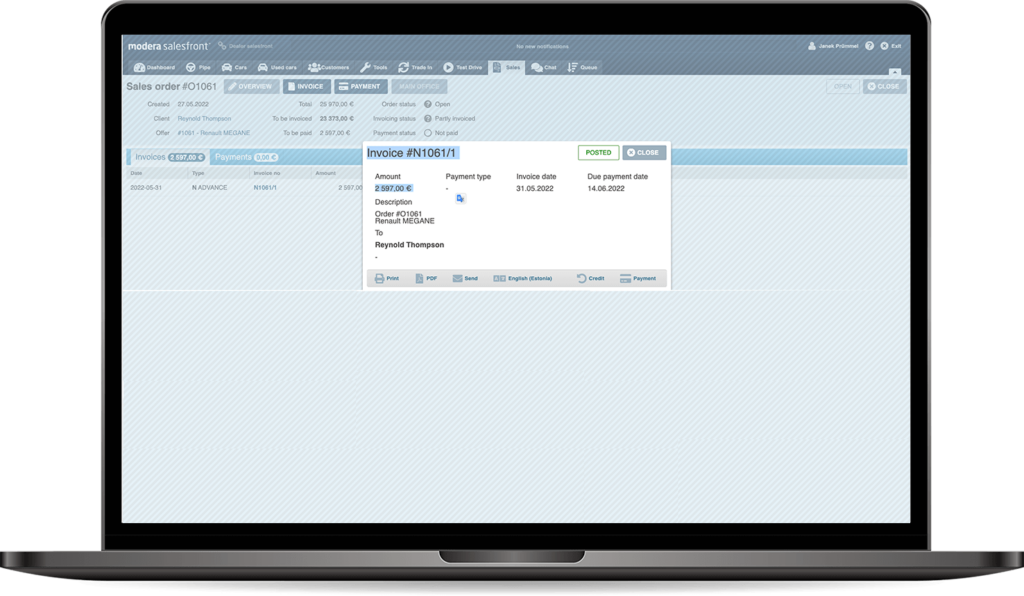Click the translate icon under Payment type
1024x596 pixels.
click(460, 199)
